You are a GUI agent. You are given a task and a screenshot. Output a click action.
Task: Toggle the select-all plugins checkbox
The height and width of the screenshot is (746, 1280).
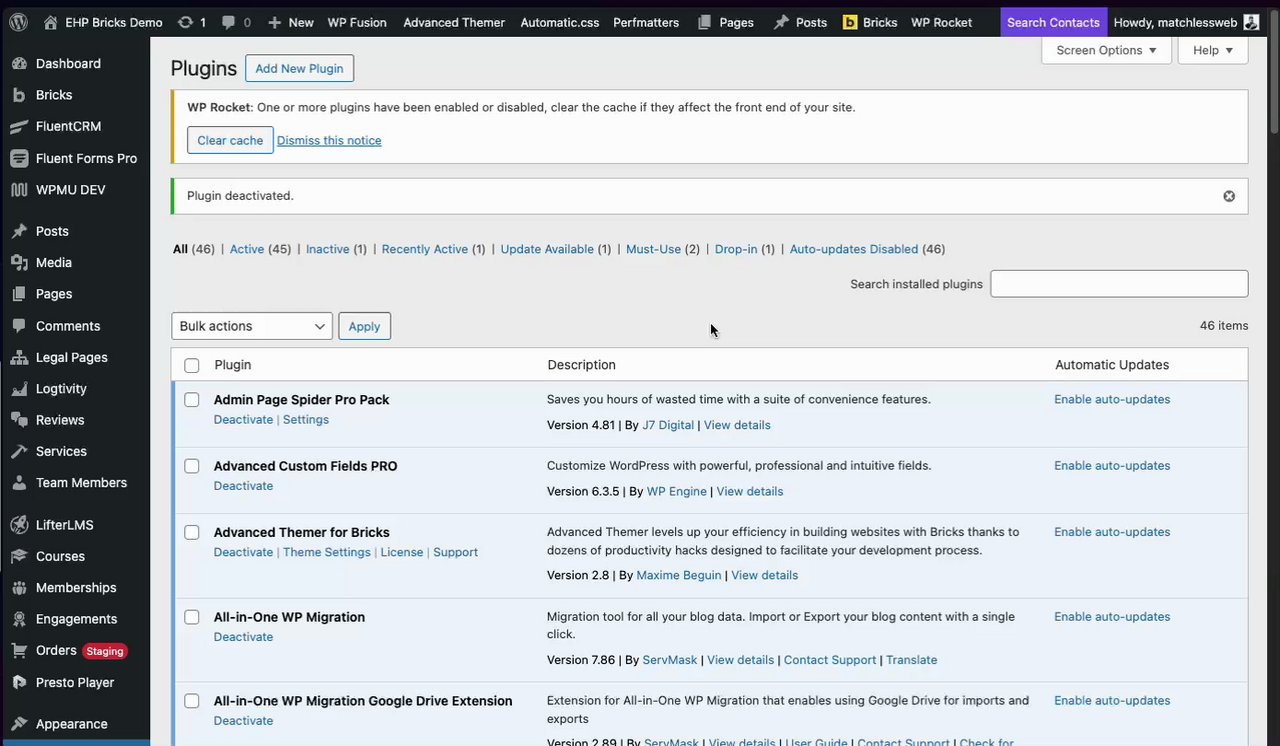(x=192, y=365)
